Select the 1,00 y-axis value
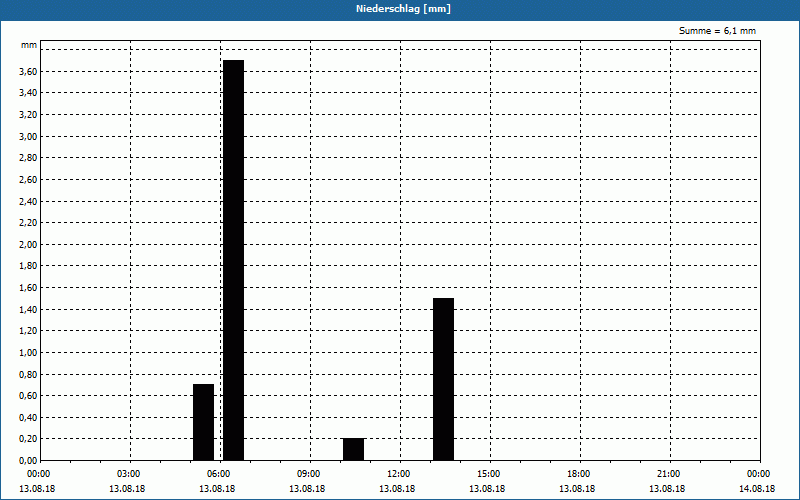Image resolution: width=800 pixels, height=500 pixels. [x=28, y=353]
